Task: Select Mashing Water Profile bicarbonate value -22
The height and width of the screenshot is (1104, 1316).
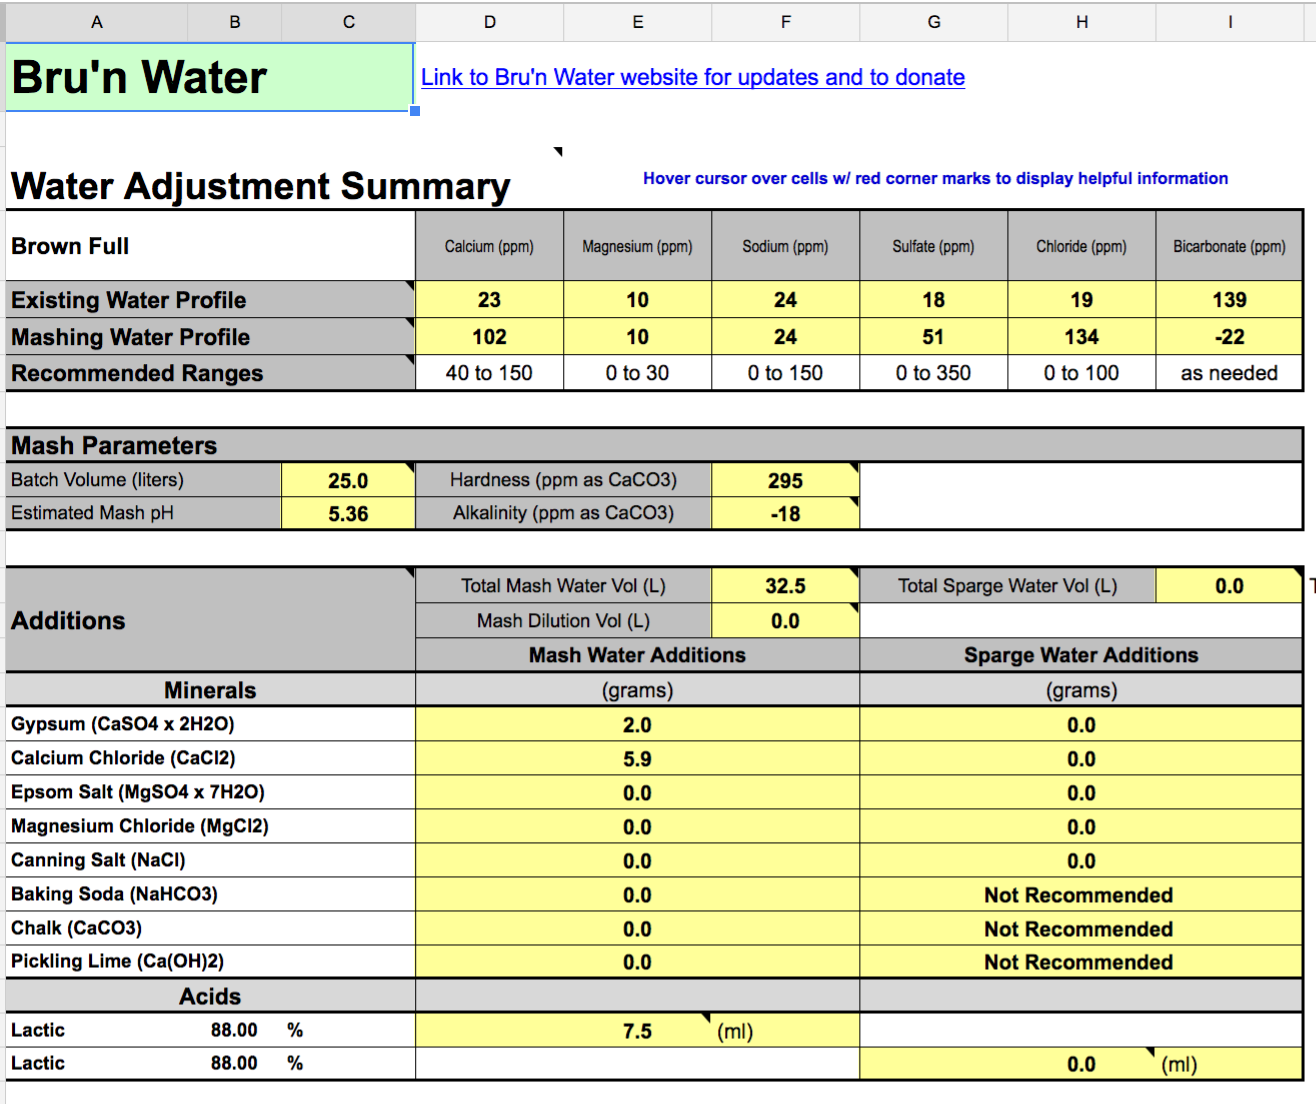Action: coord(1230,337)
